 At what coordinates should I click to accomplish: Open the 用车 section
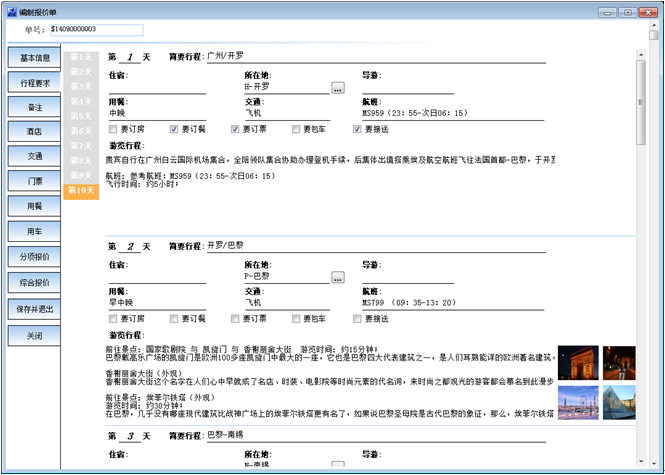34,231
